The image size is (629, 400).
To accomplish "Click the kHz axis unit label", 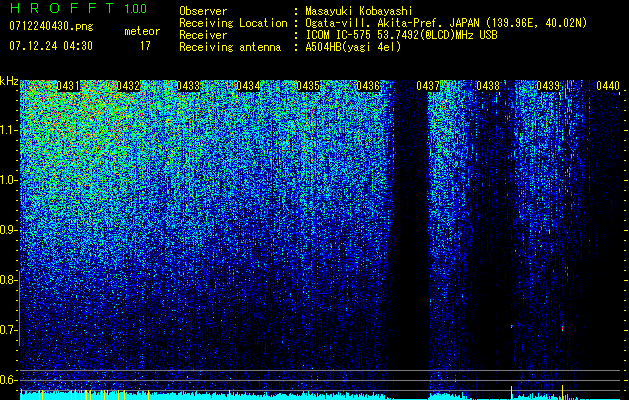I will [9, 81].
